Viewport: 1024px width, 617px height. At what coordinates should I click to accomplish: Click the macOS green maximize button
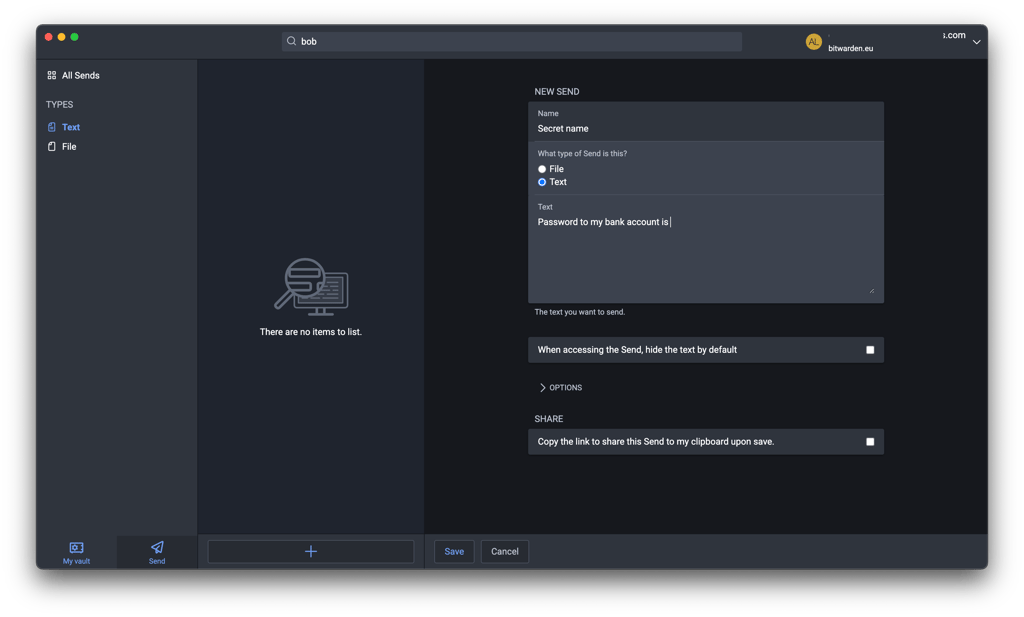[x=74, y=37]
